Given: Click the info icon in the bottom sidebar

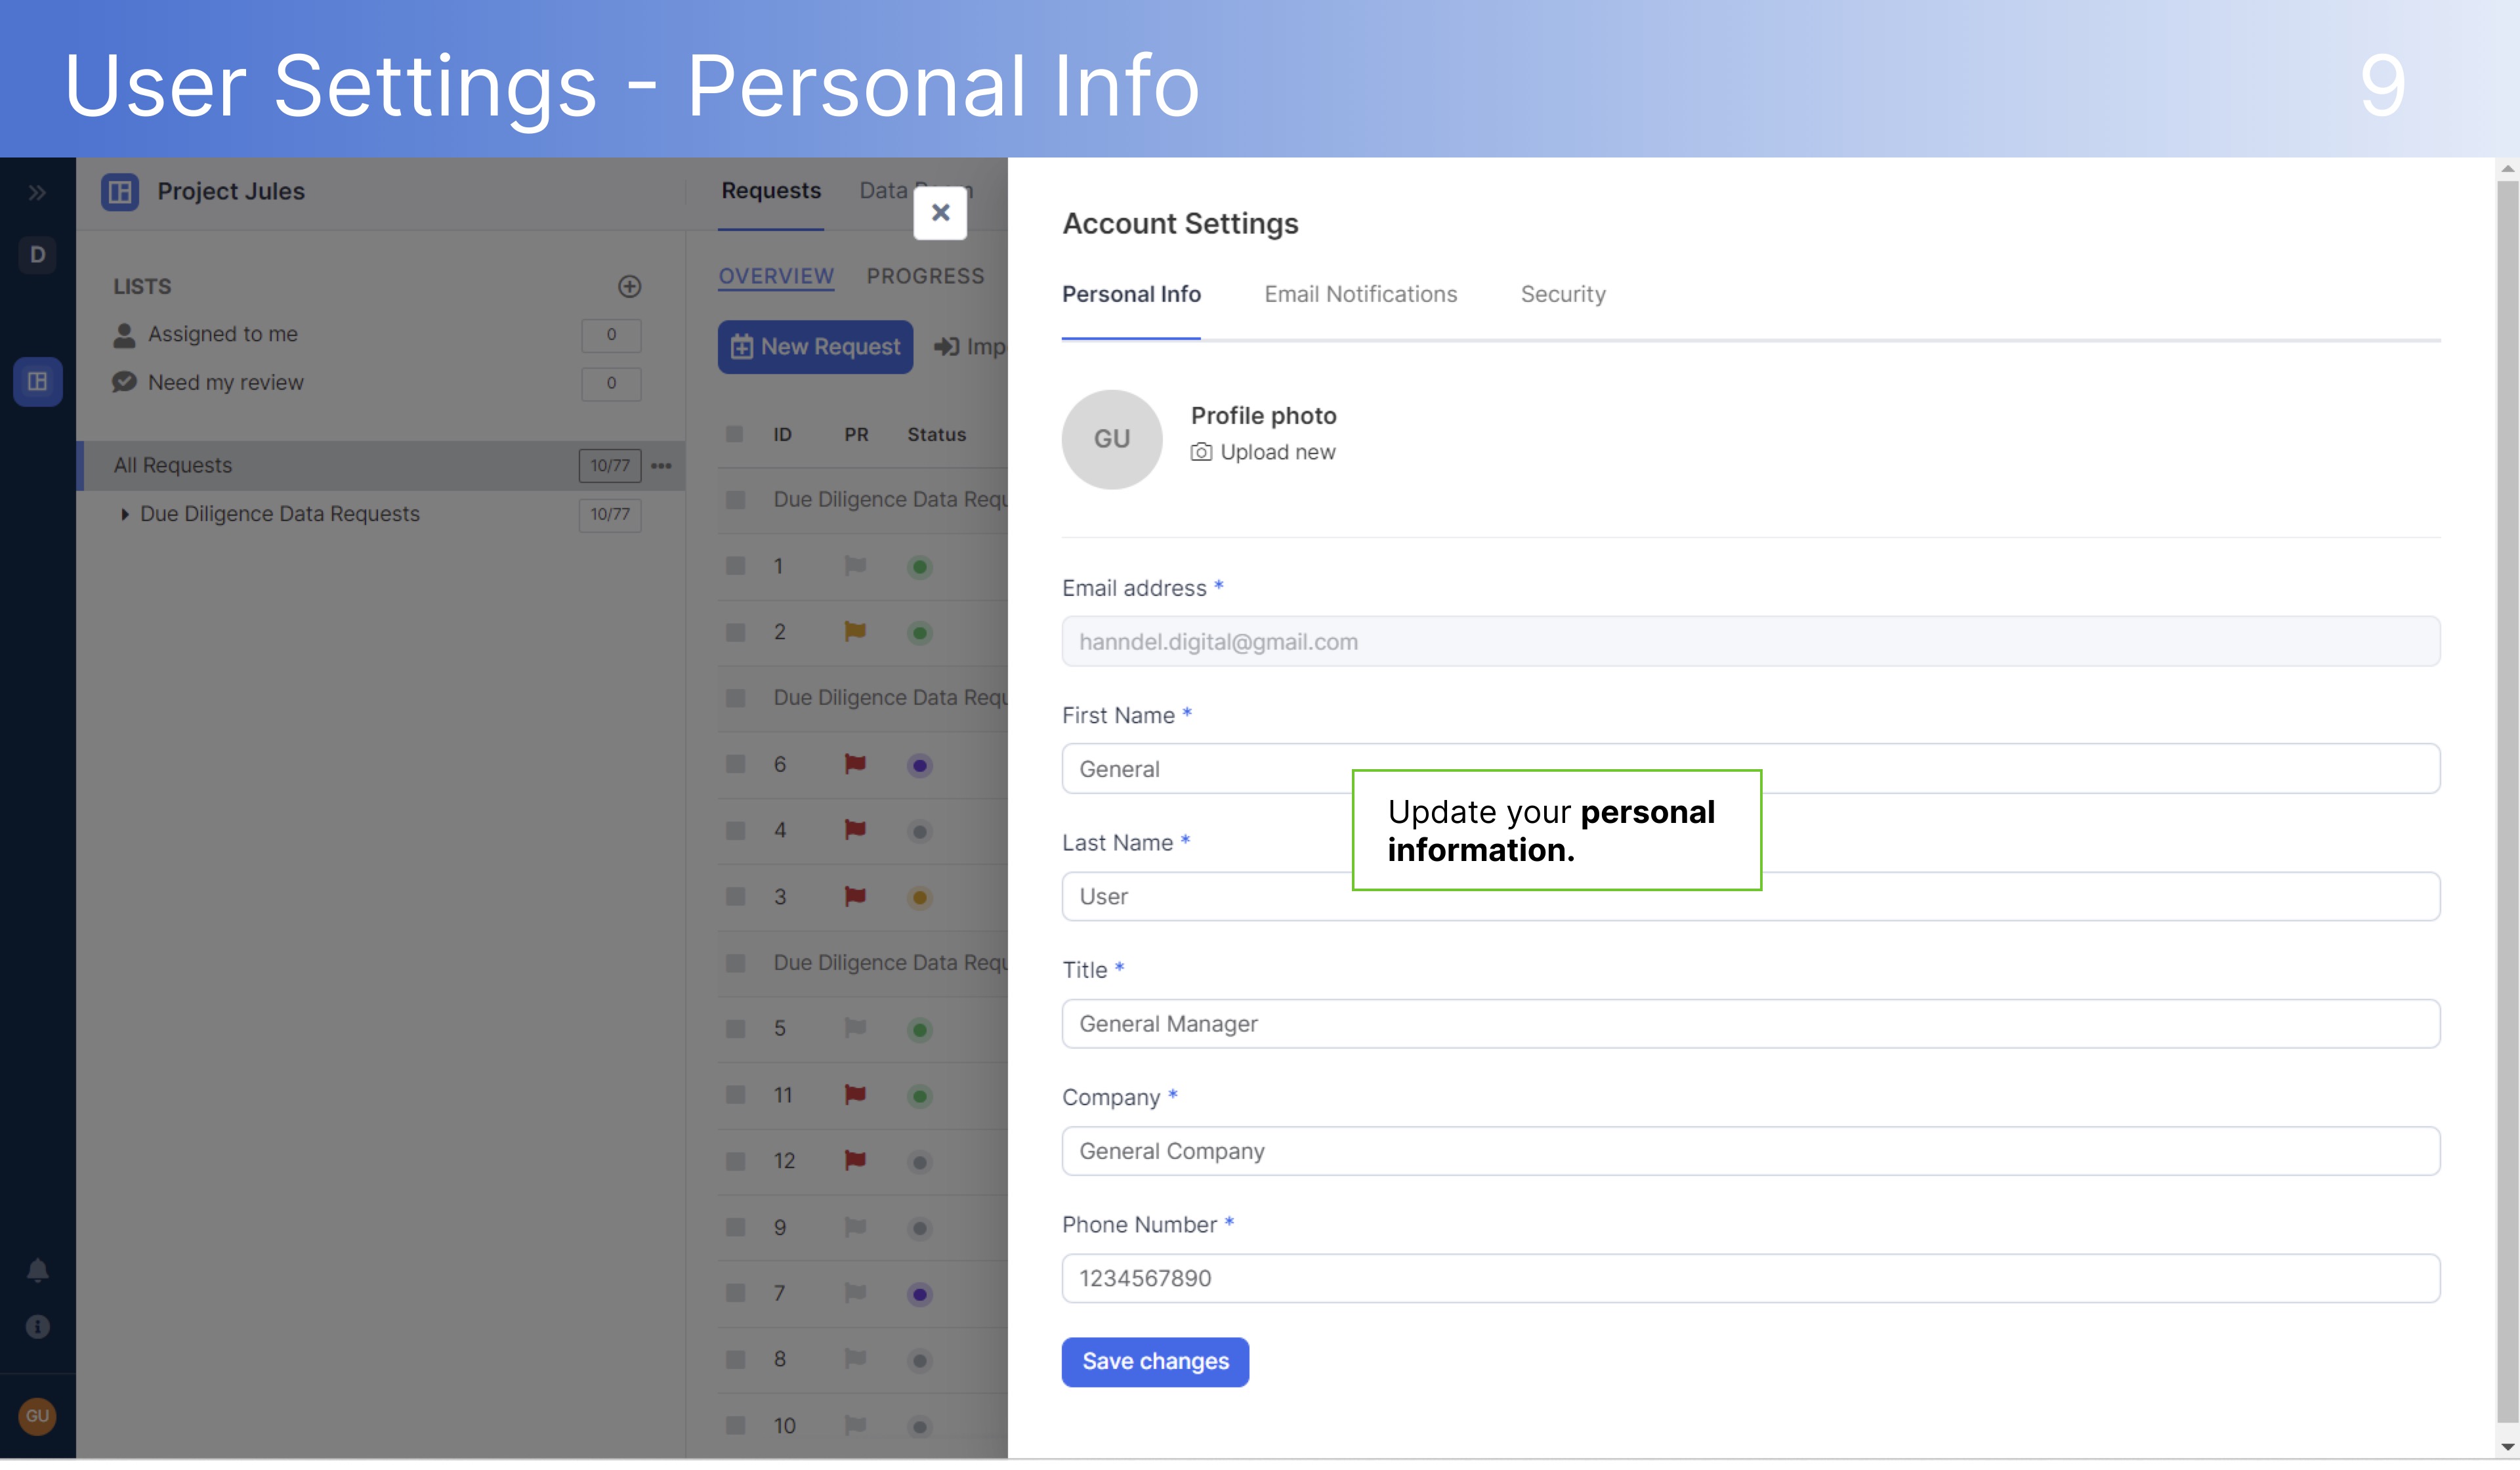Looking at the screenshot, I should [x=37, y=1327].
